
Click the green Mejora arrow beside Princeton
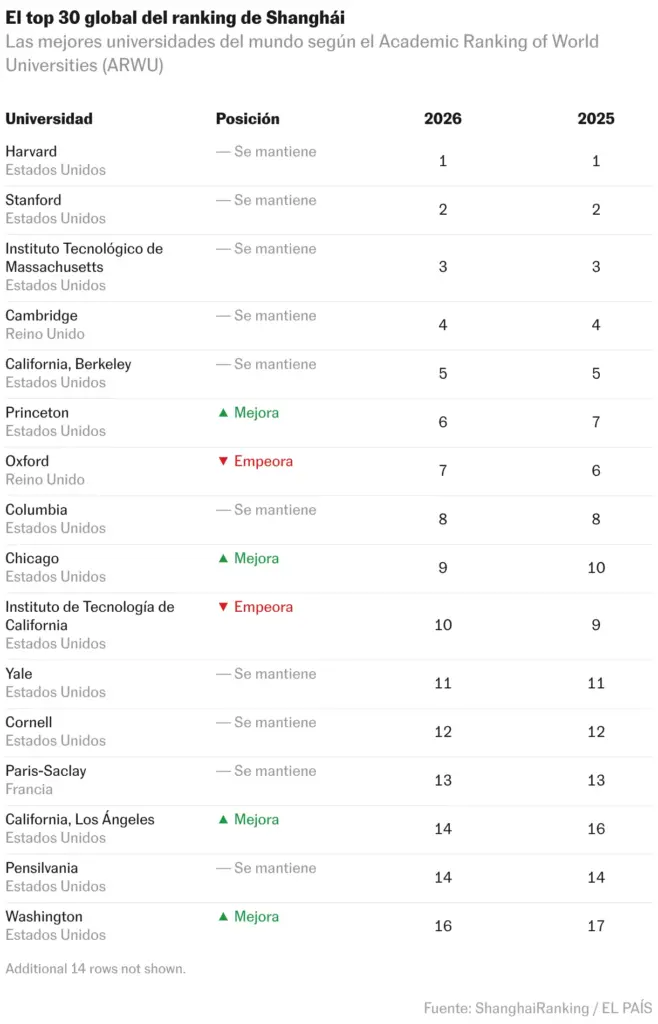(223, 413)
